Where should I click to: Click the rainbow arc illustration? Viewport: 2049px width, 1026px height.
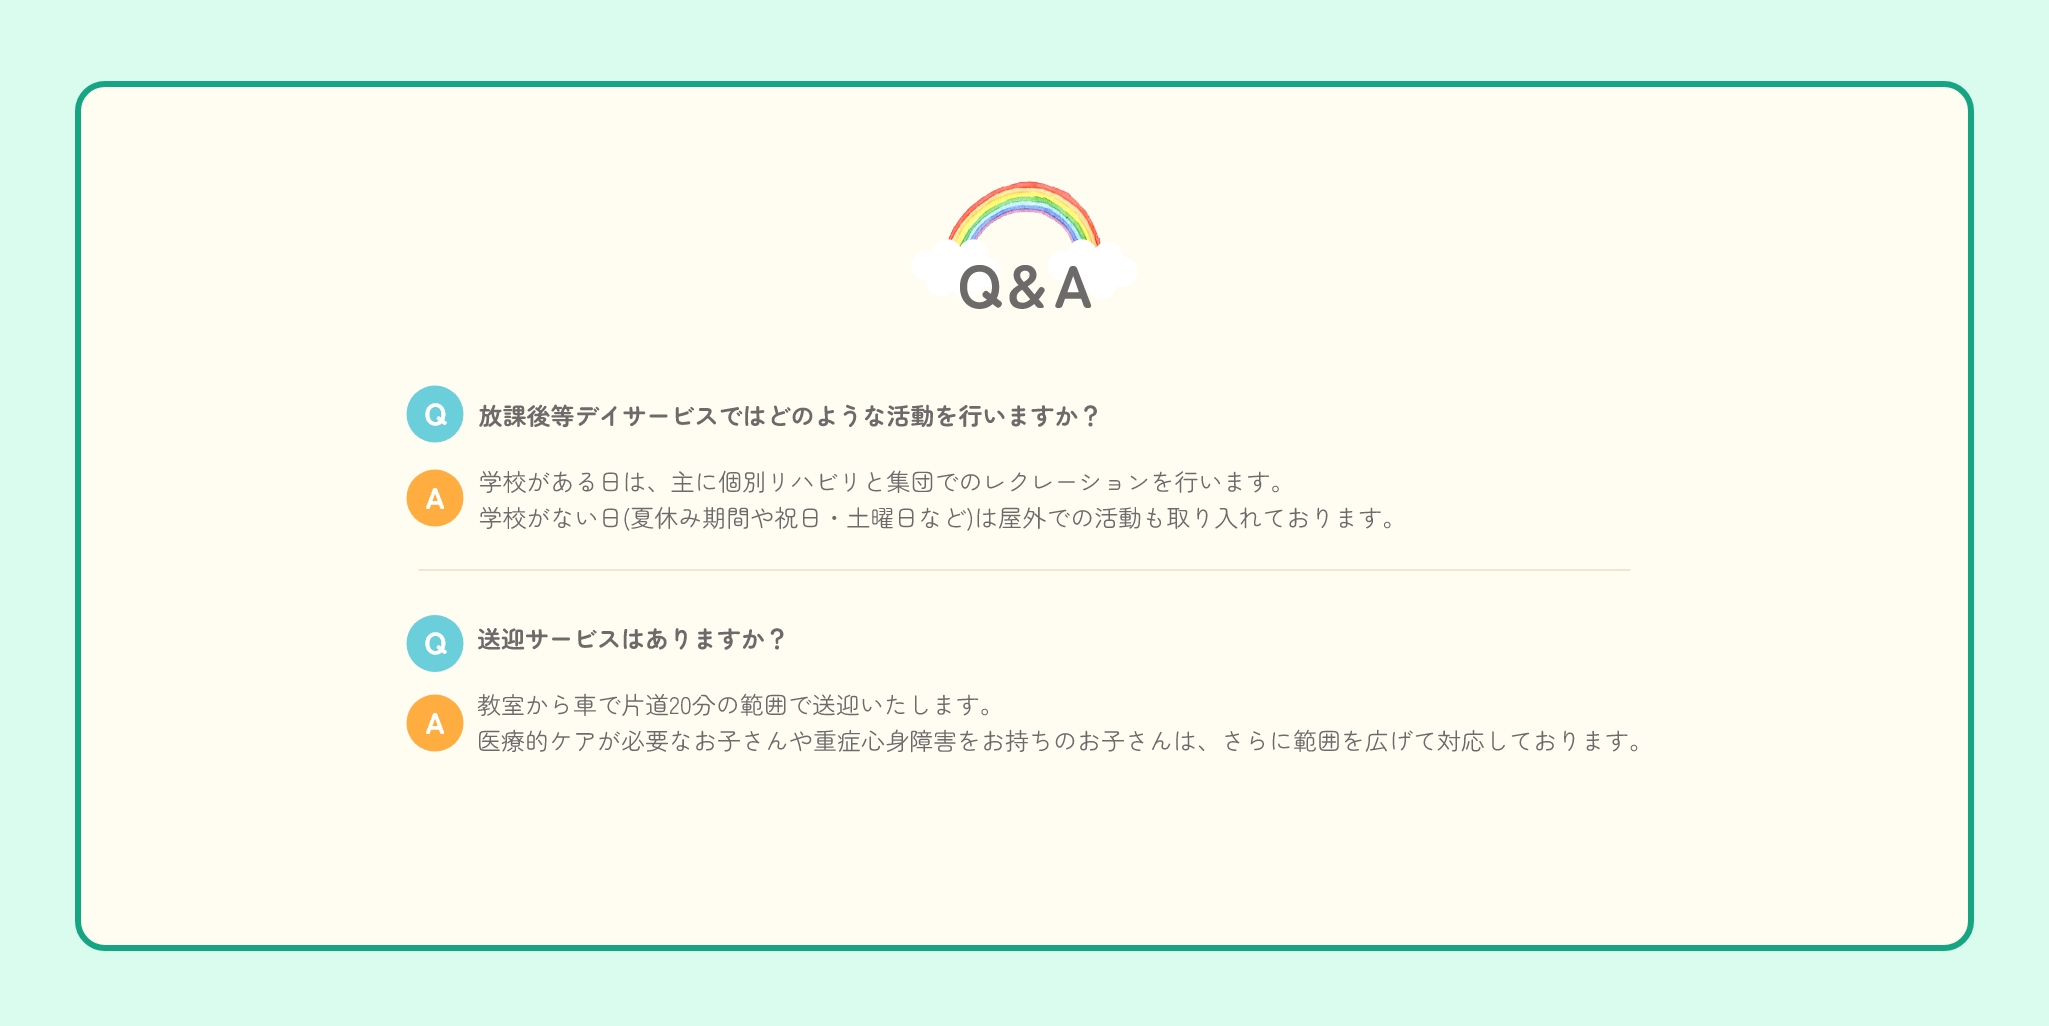click(x=1024, y=202)
